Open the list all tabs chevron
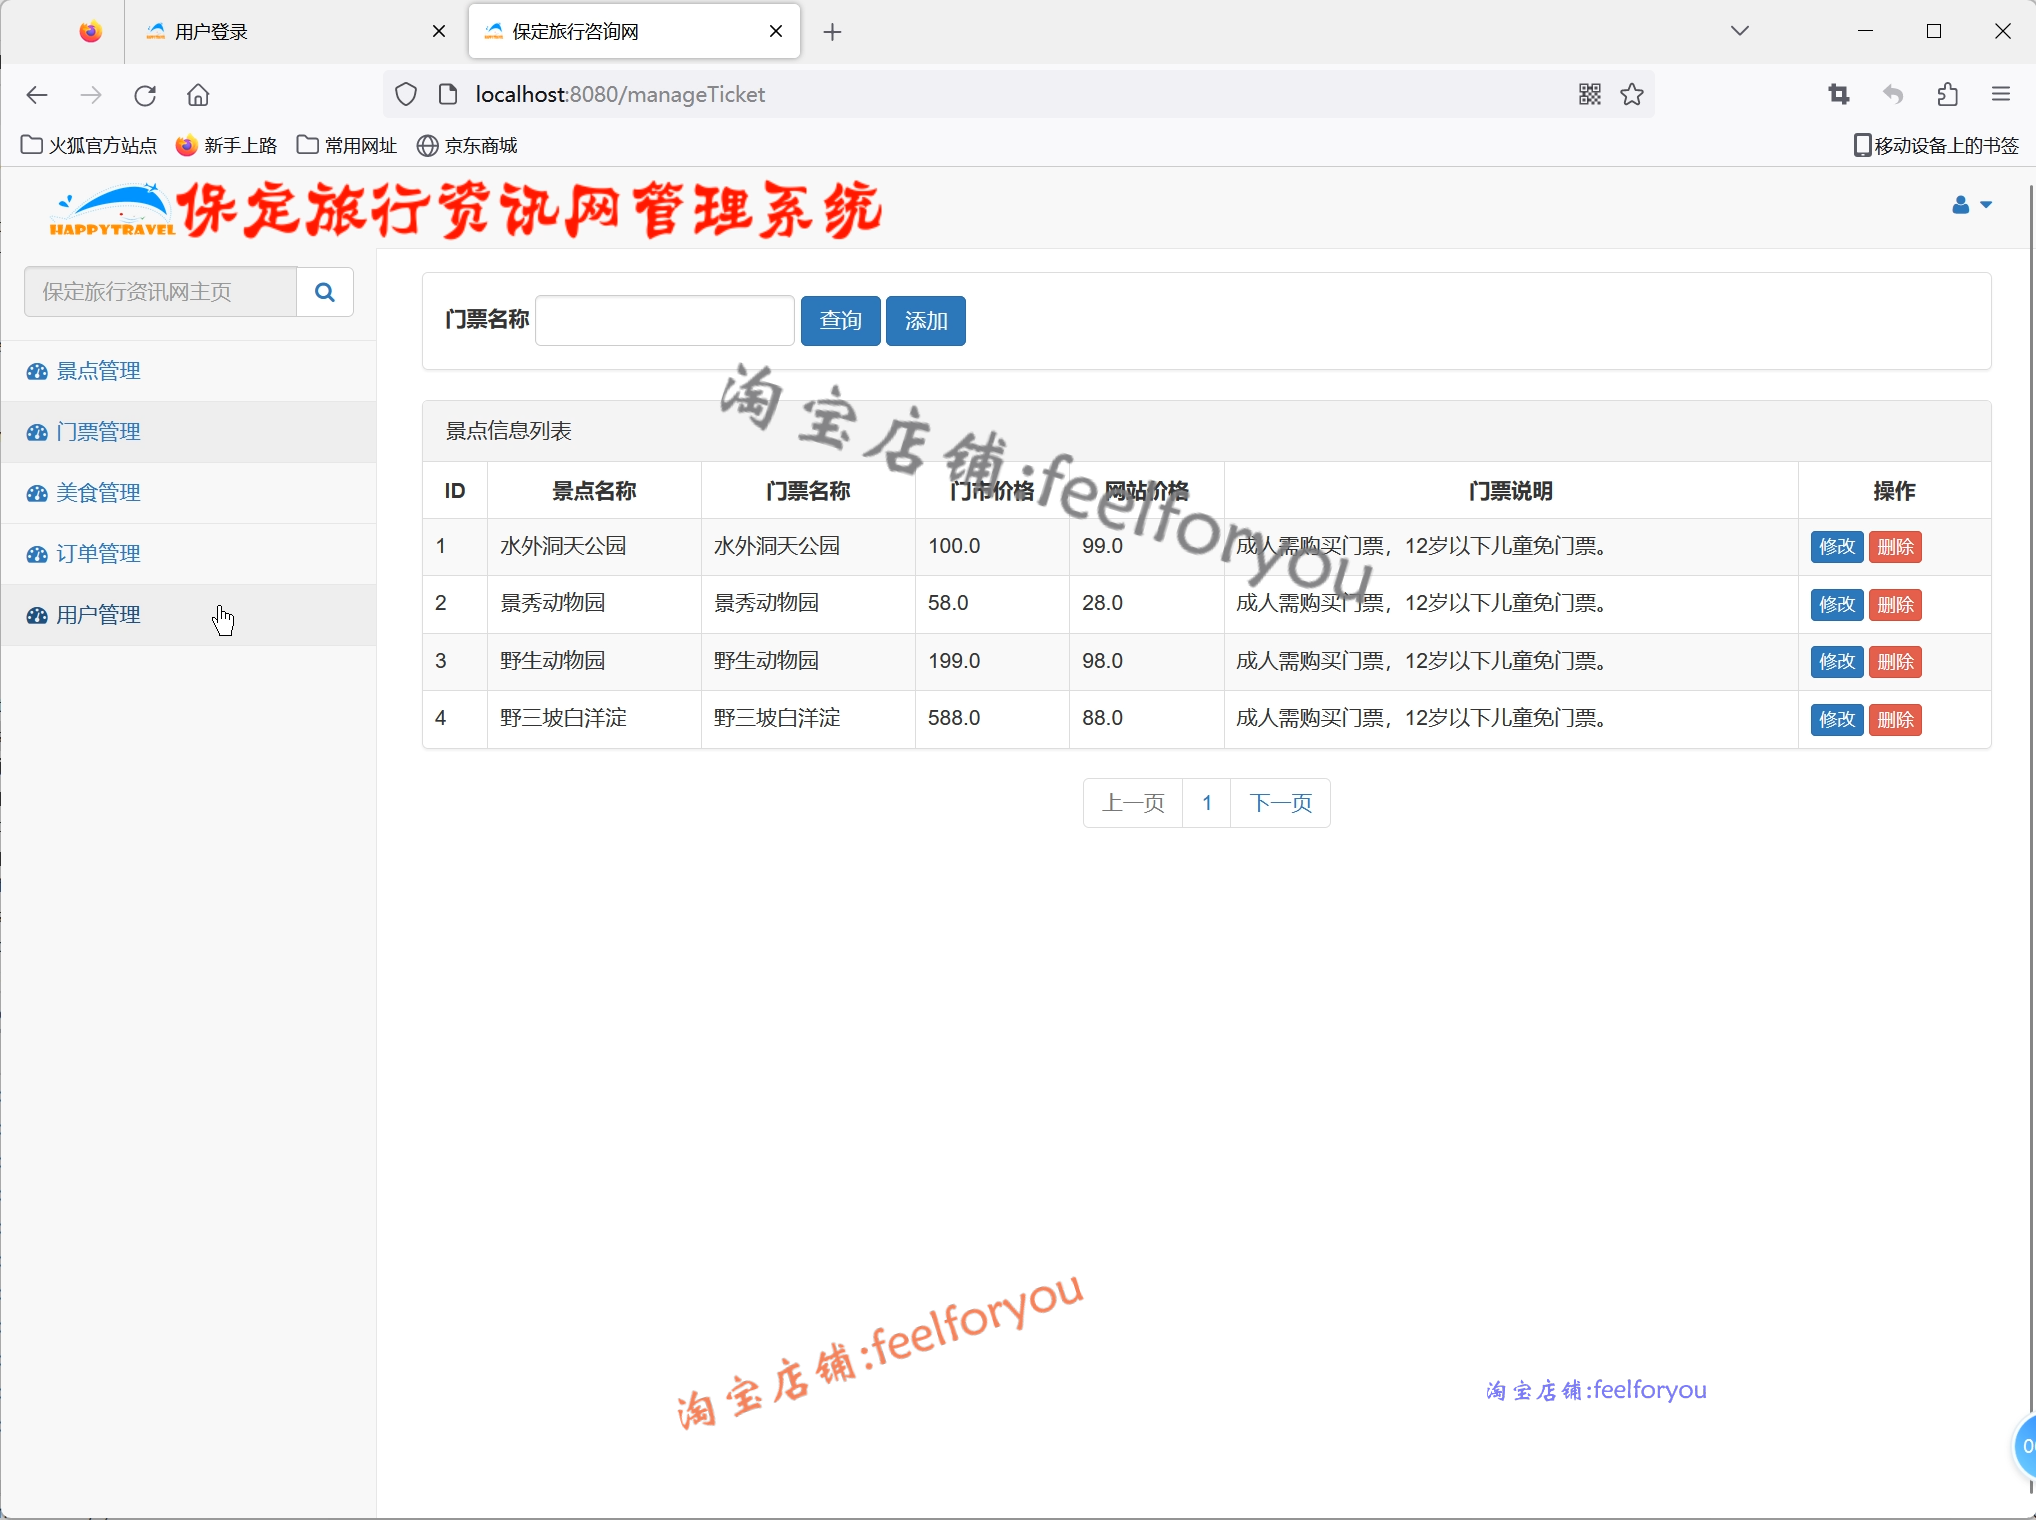 (x=1740, y=31)
